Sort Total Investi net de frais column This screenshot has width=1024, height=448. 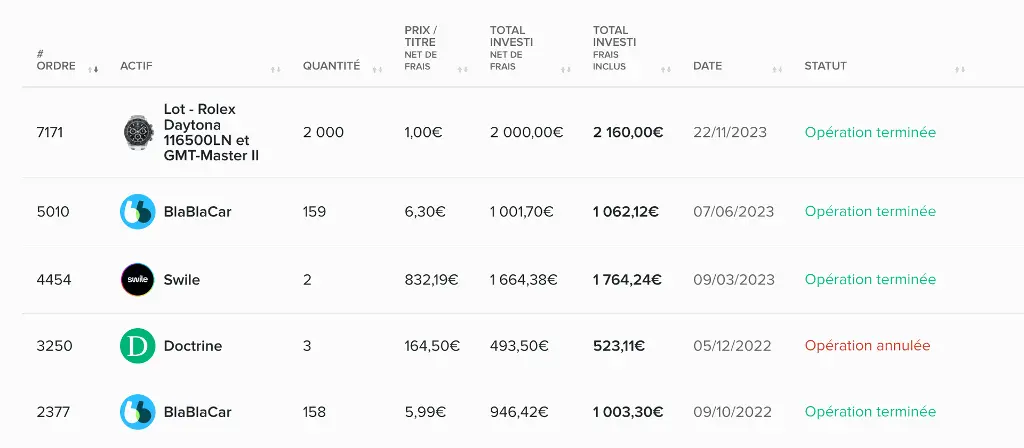click(x=566, y=69)
